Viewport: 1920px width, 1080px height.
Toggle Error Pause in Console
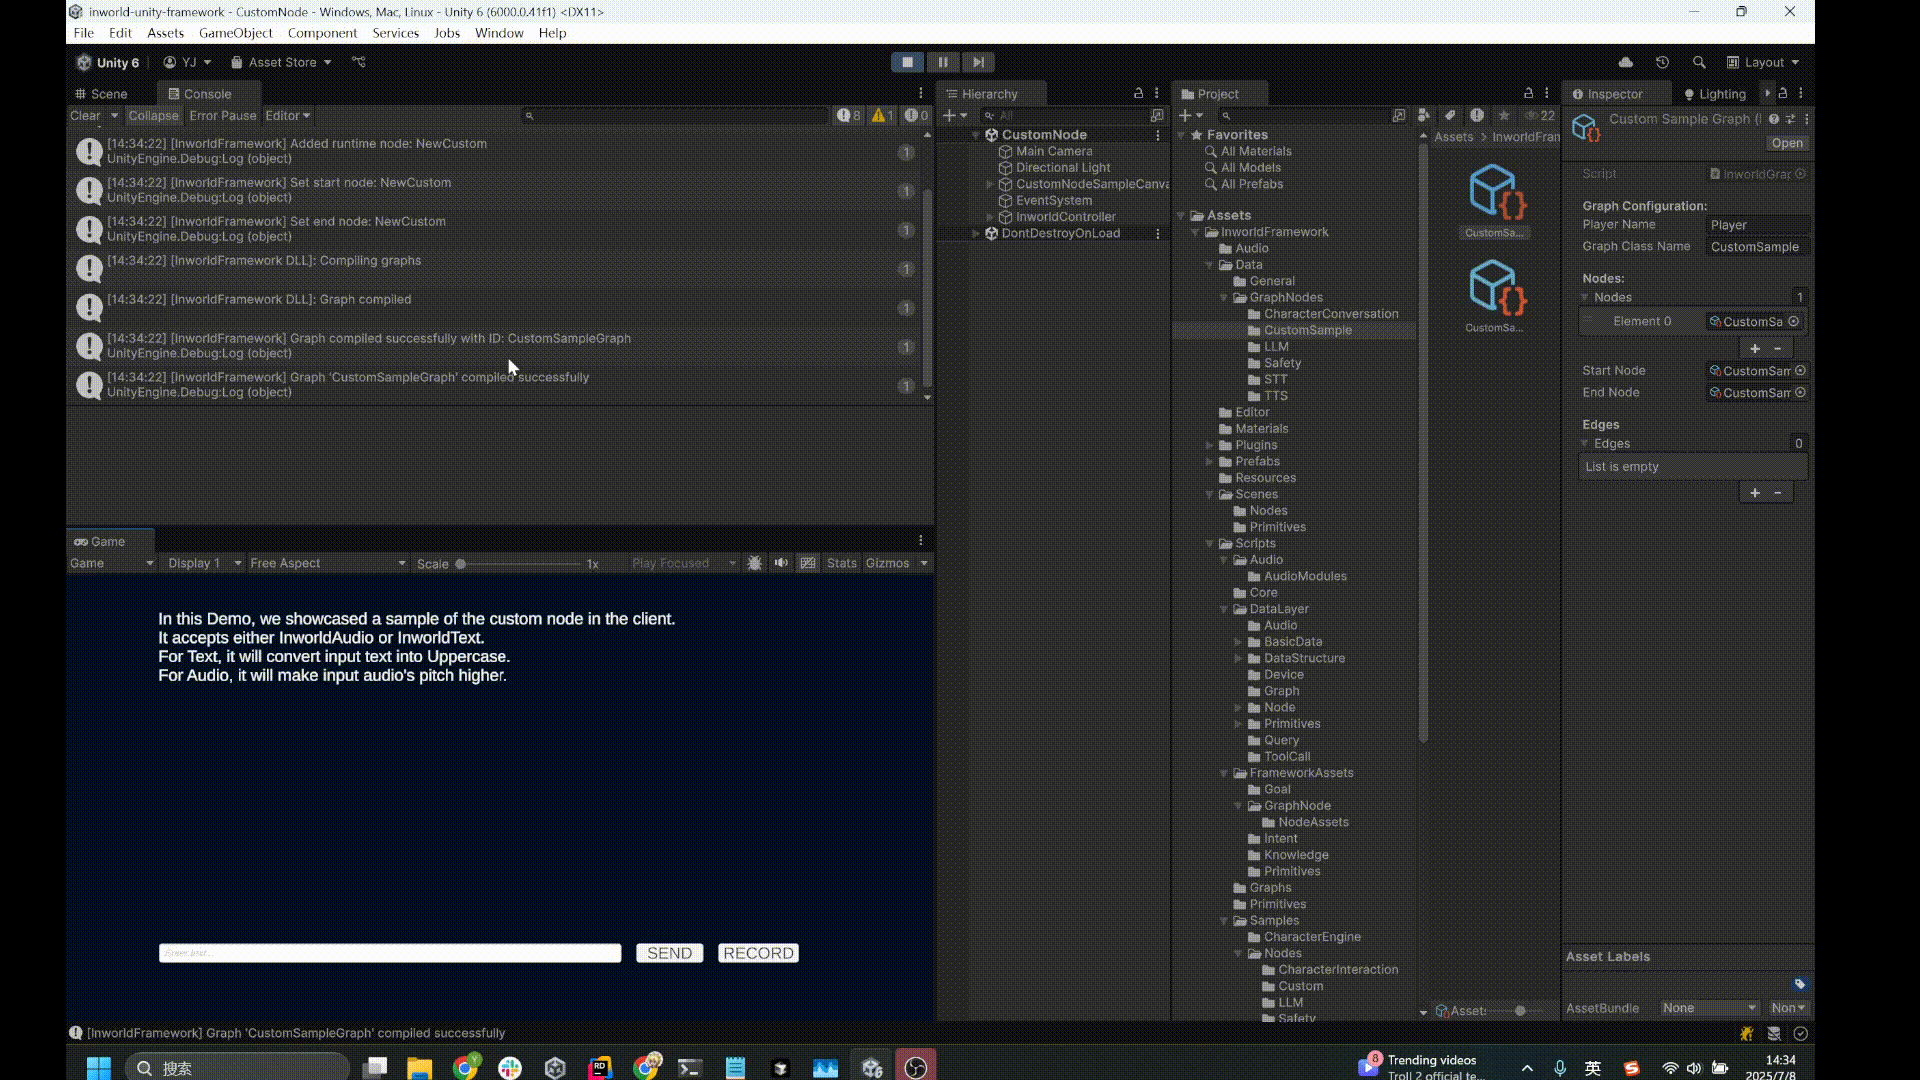click(222, 115)
